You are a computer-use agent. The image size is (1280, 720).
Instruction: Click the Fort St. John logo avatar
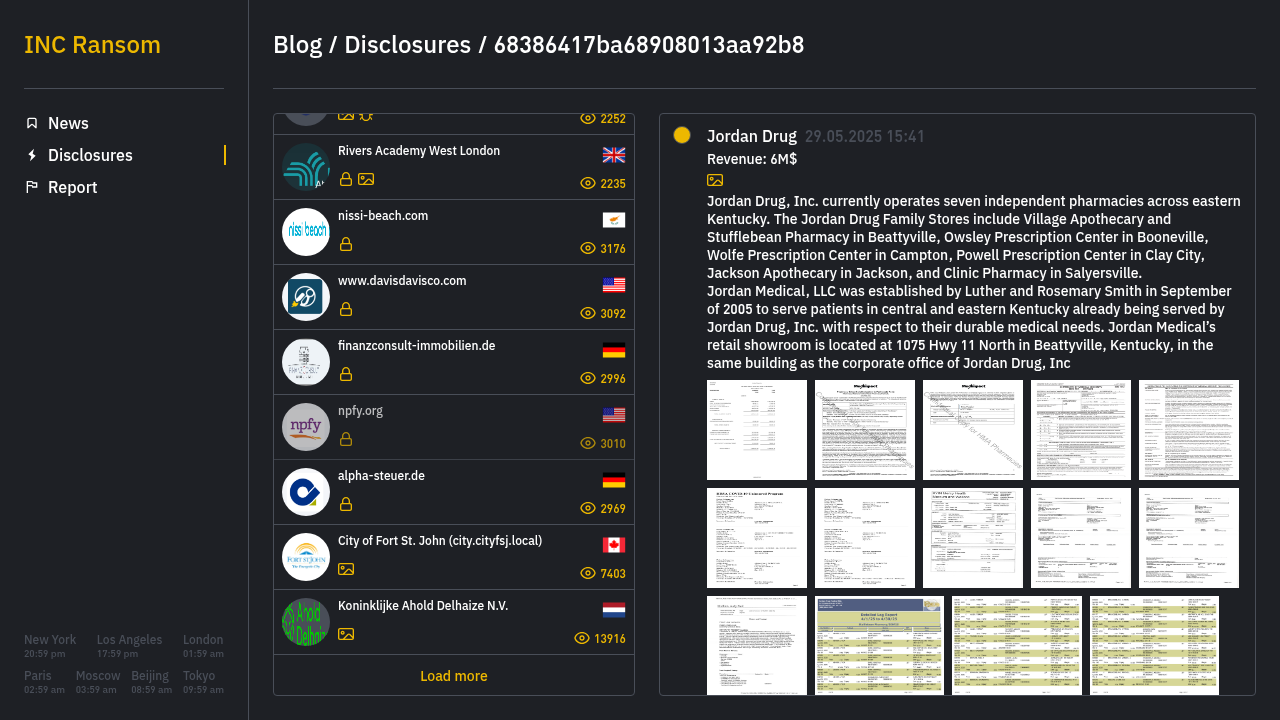click(x=306, y=557)
